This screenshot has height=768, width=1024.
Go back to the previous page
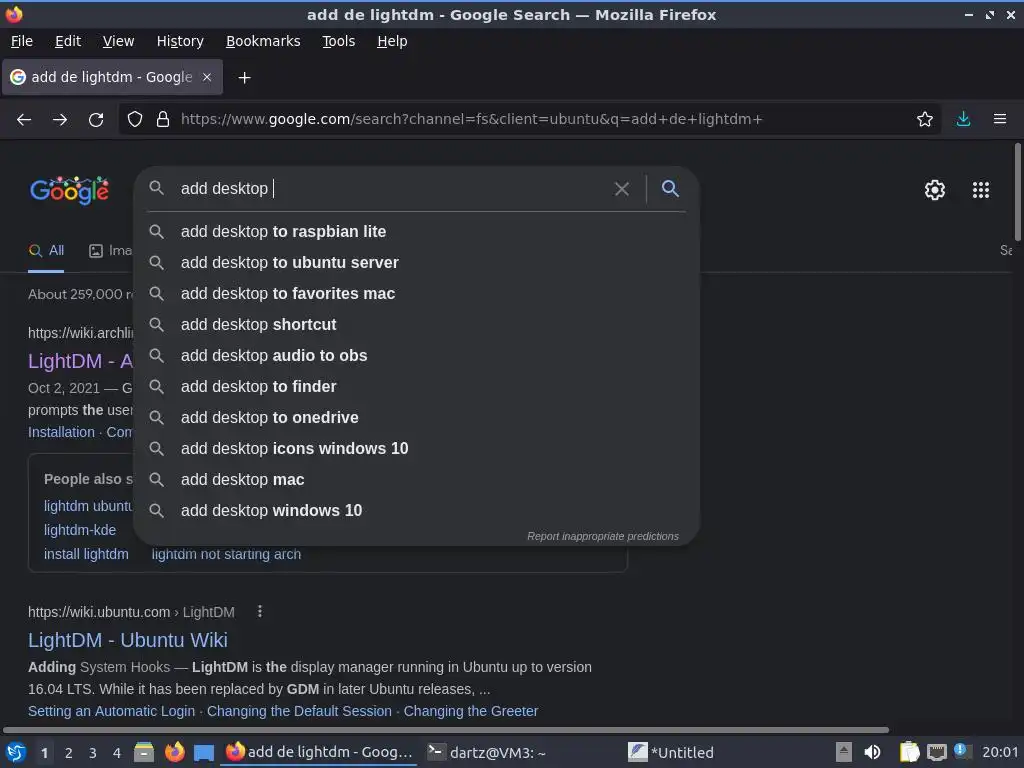coord(24,120)
